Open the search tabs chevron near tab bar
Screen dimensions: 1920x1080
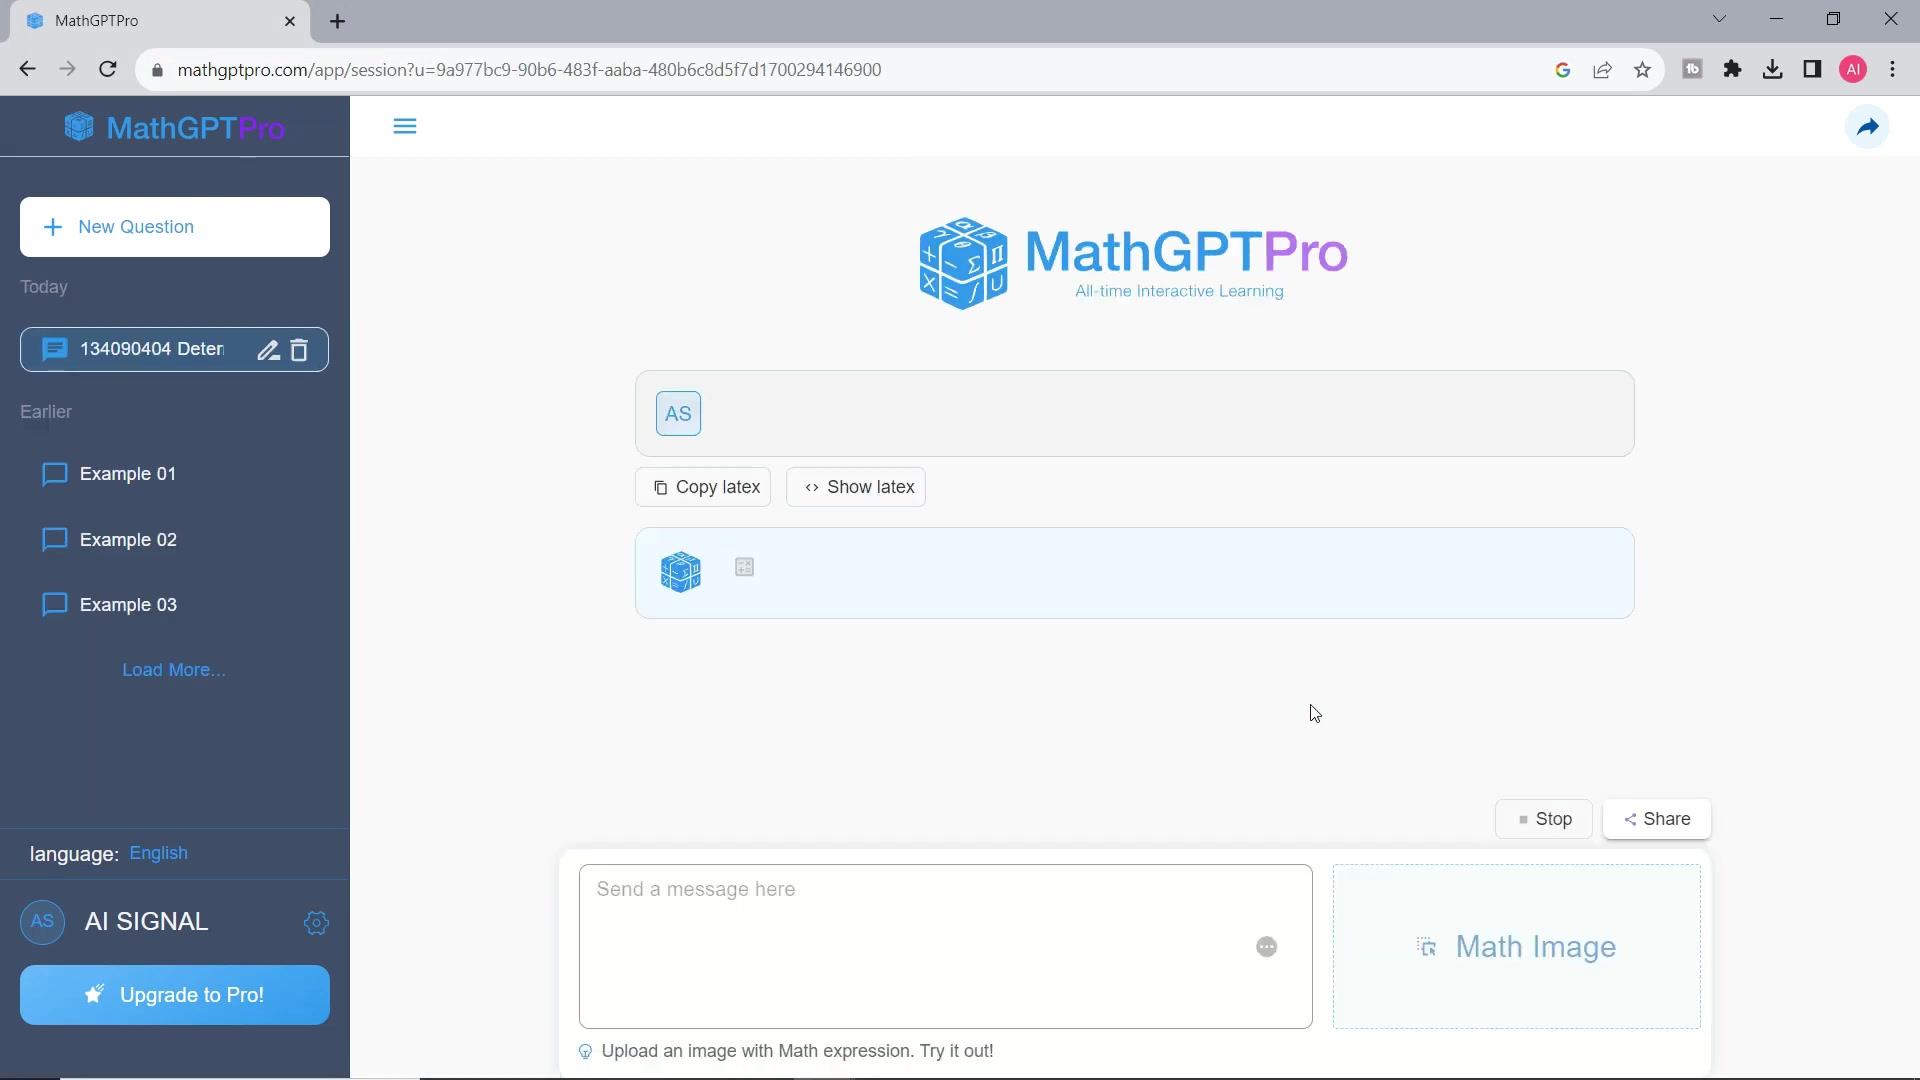tap(1717, 19)
